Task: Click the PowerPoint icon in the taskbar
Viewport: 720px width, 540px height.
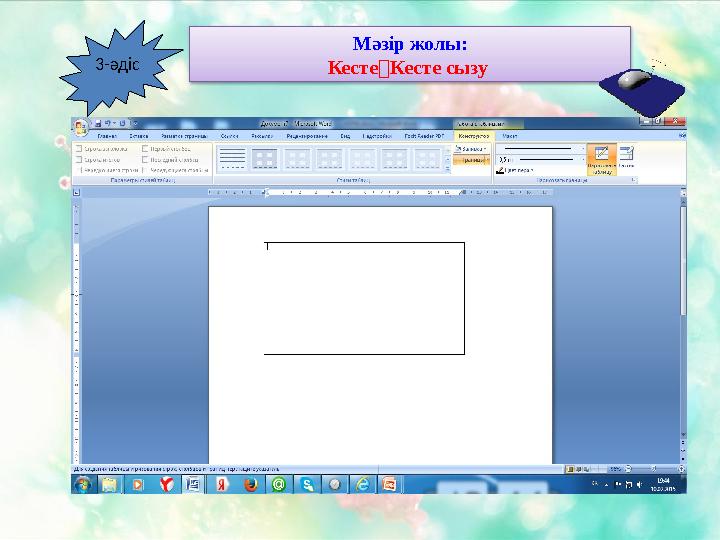Action: point(389,484)
